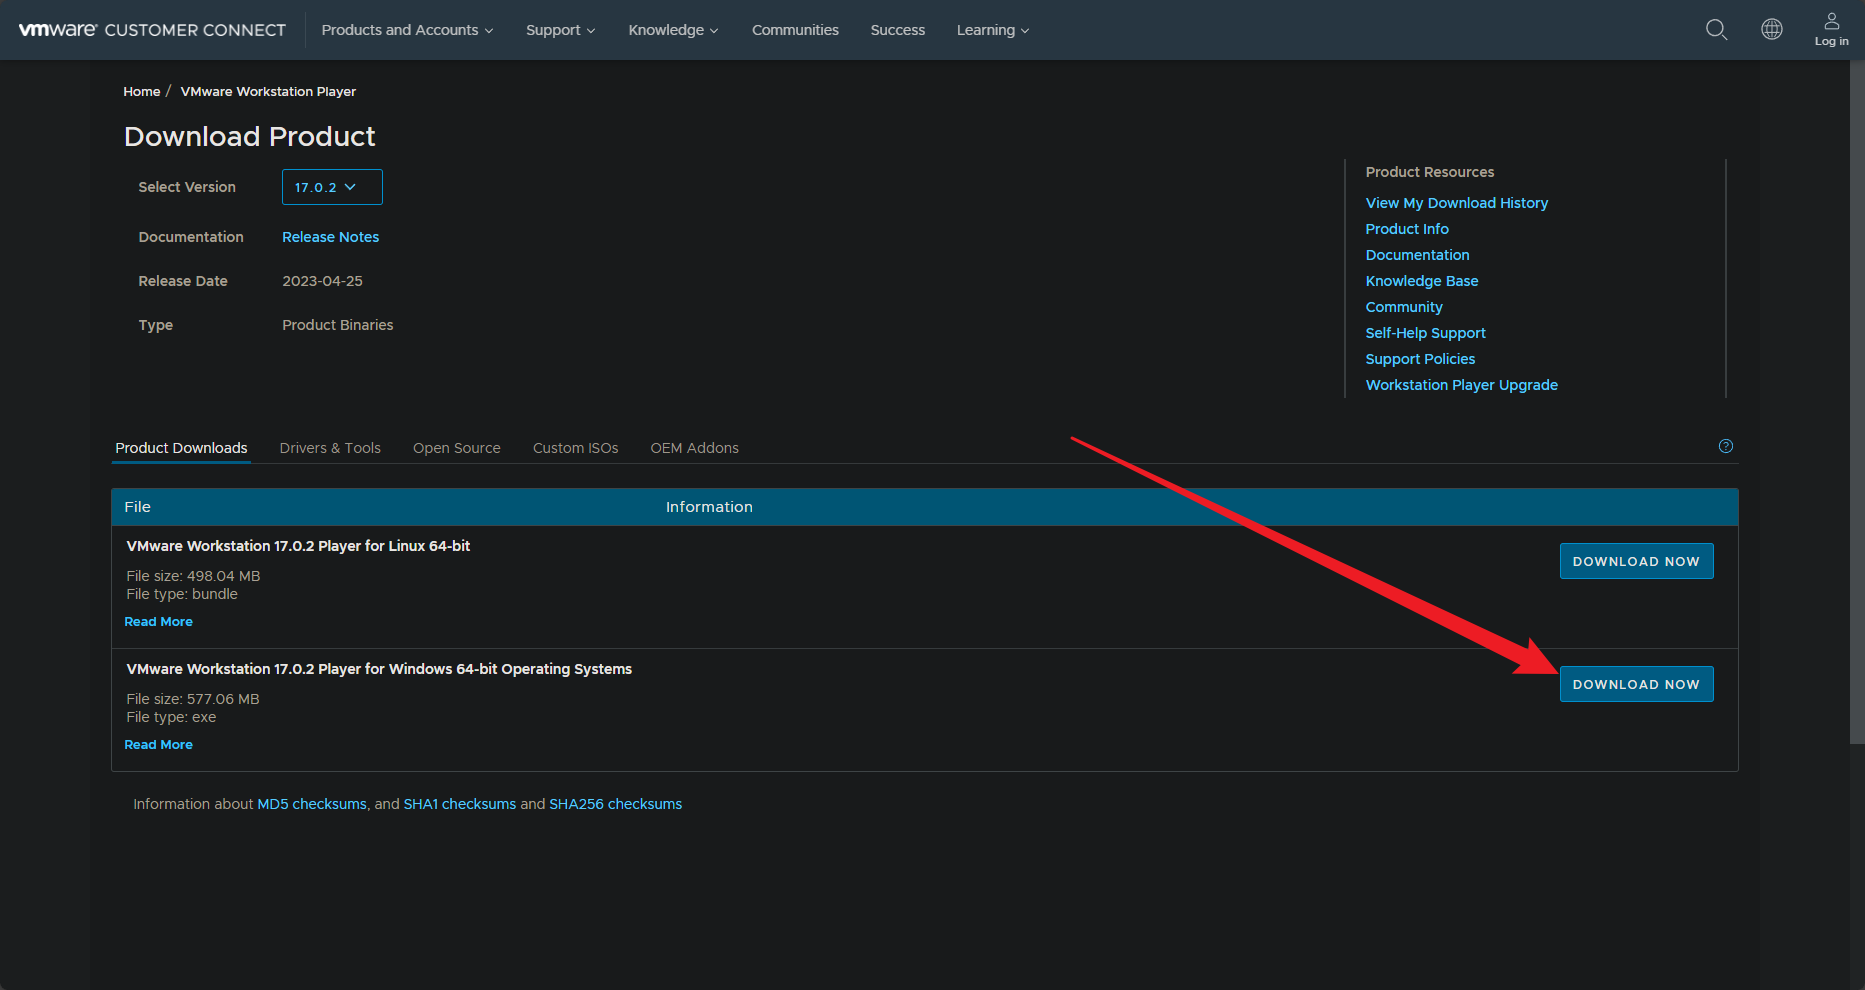Open the globe language selector

coord(1771,30)
